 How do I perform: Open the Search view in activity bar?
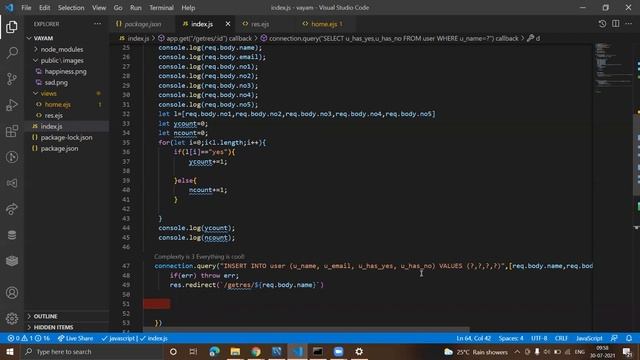pos(12,53)
